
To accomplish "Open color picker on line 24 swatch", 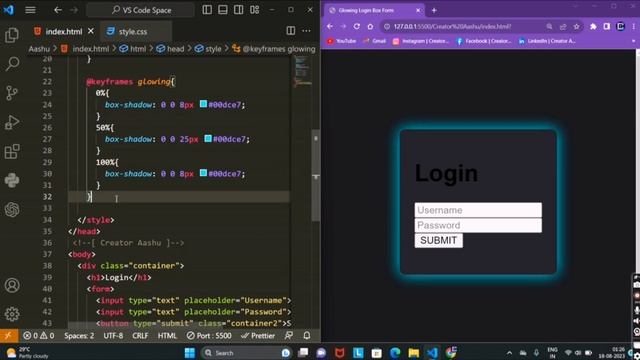I will tap(203, 104).
